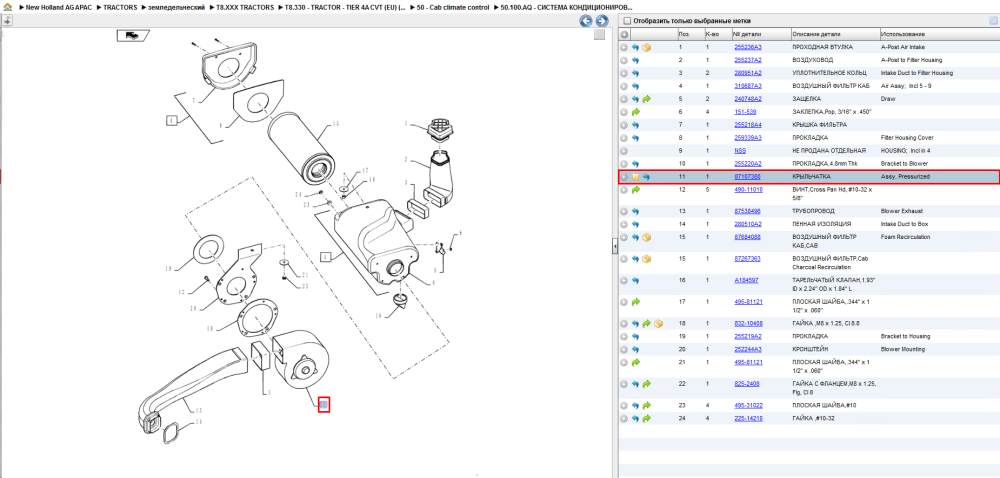Go to previous diagram with back arrow
This screenshot has height=478, width=1000.
coord(585,21)
